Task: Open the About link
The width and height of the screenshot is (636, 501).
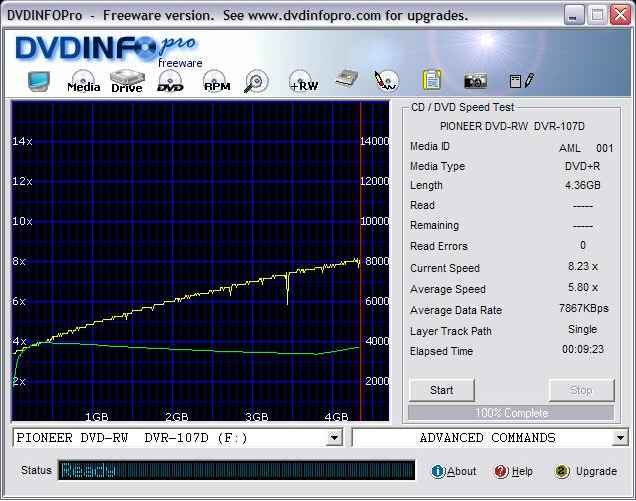Action: point(461,471)
